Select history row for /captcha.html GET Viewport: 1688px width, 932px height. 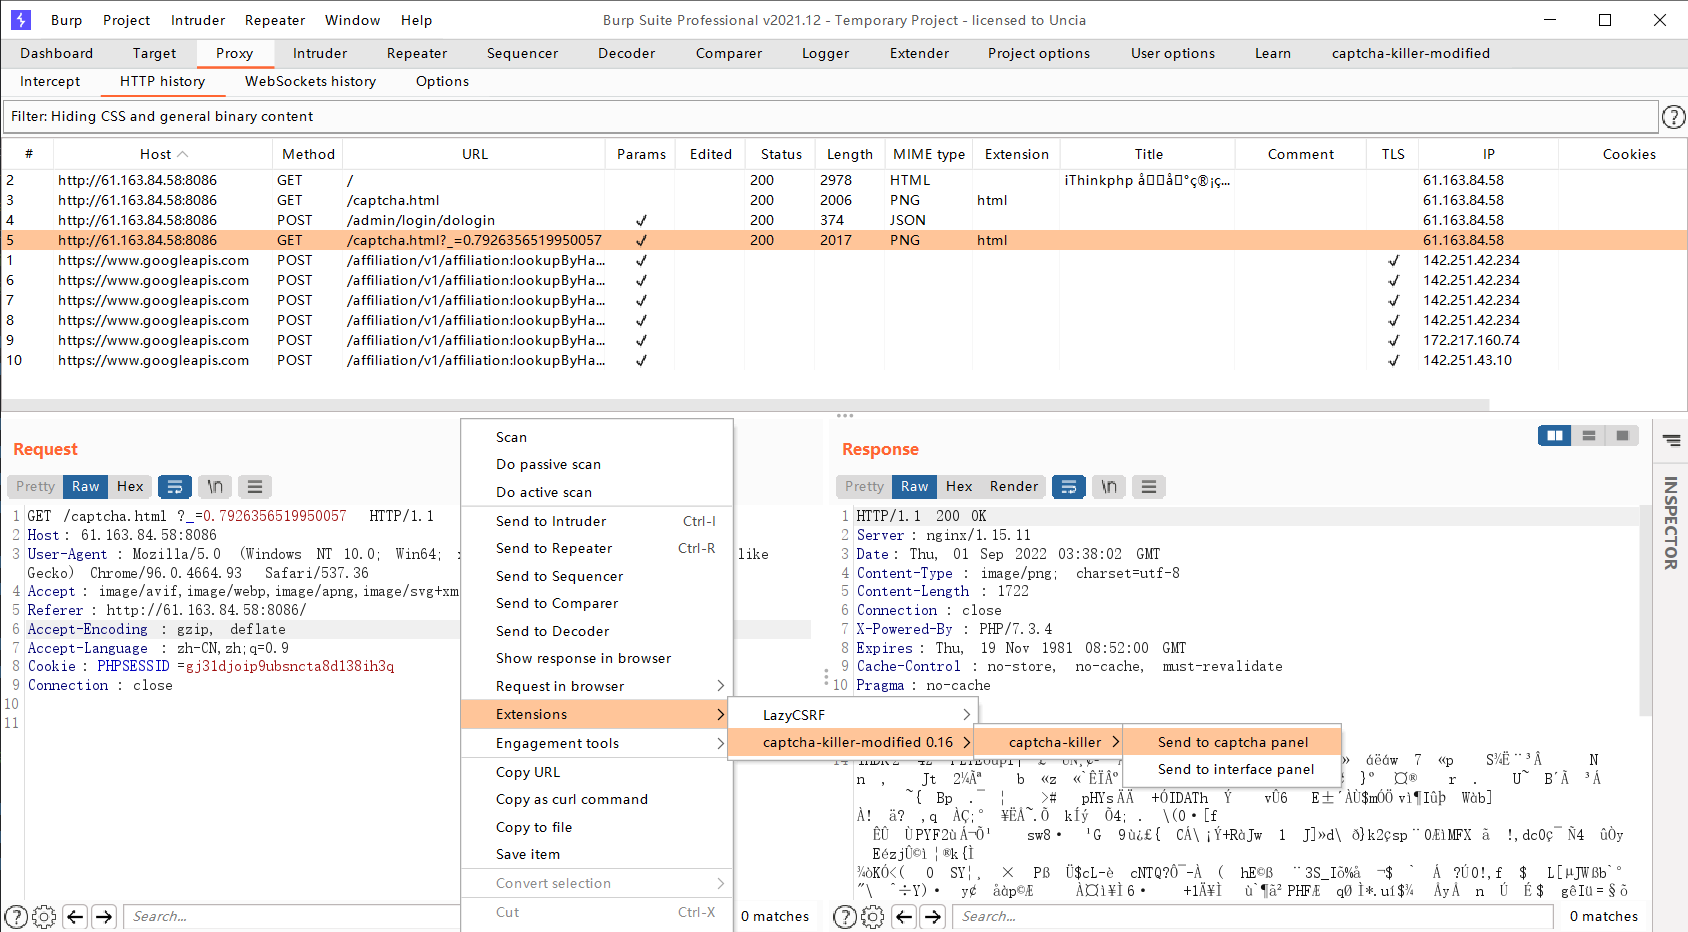tap(844, 200)
